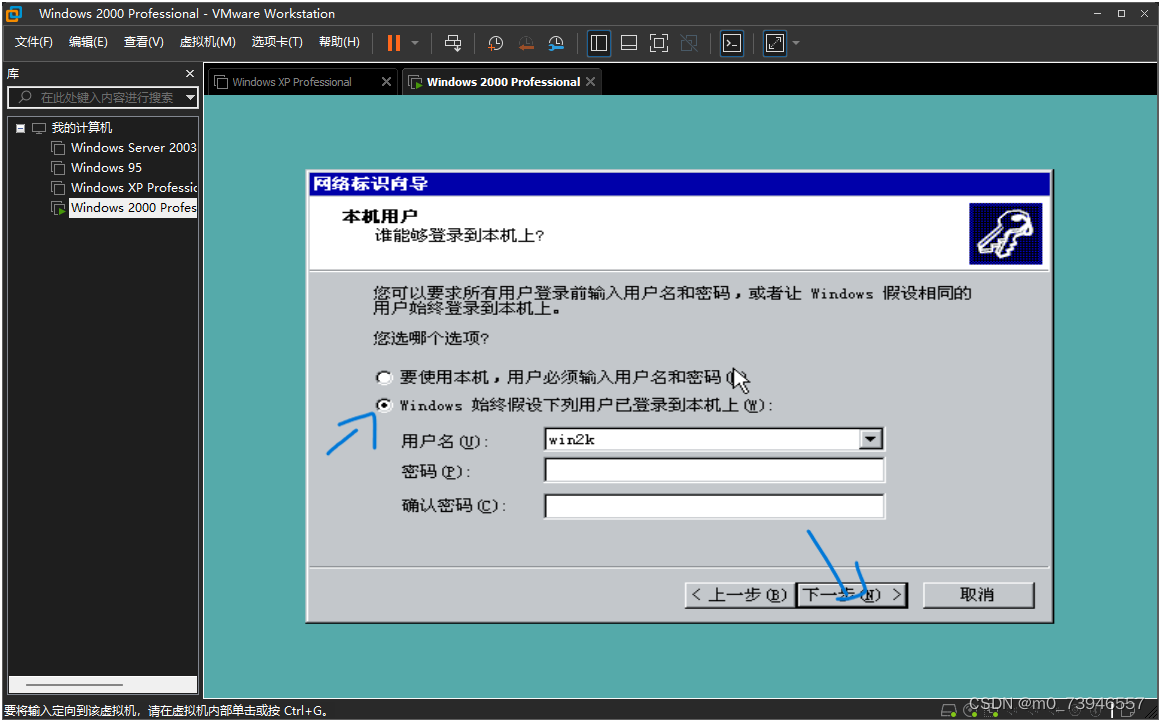Click the stretch guest display icon
Screen dimensions: 1161x722
point(774,43)
